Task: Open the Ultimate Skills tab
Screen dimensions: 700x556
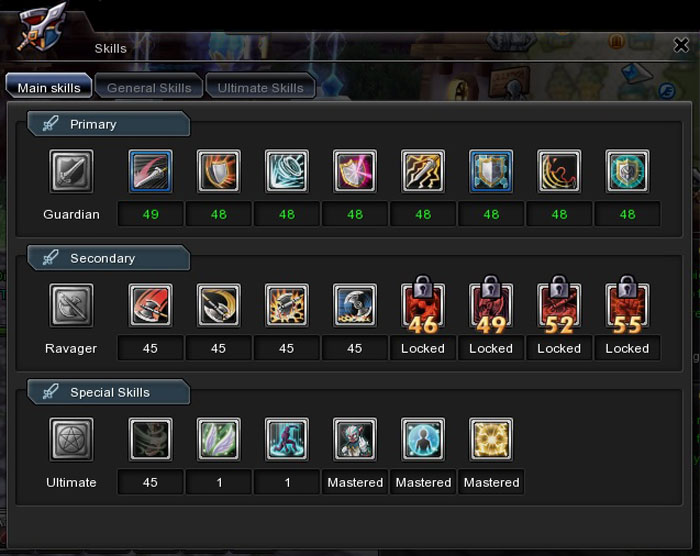Action: 261,86
